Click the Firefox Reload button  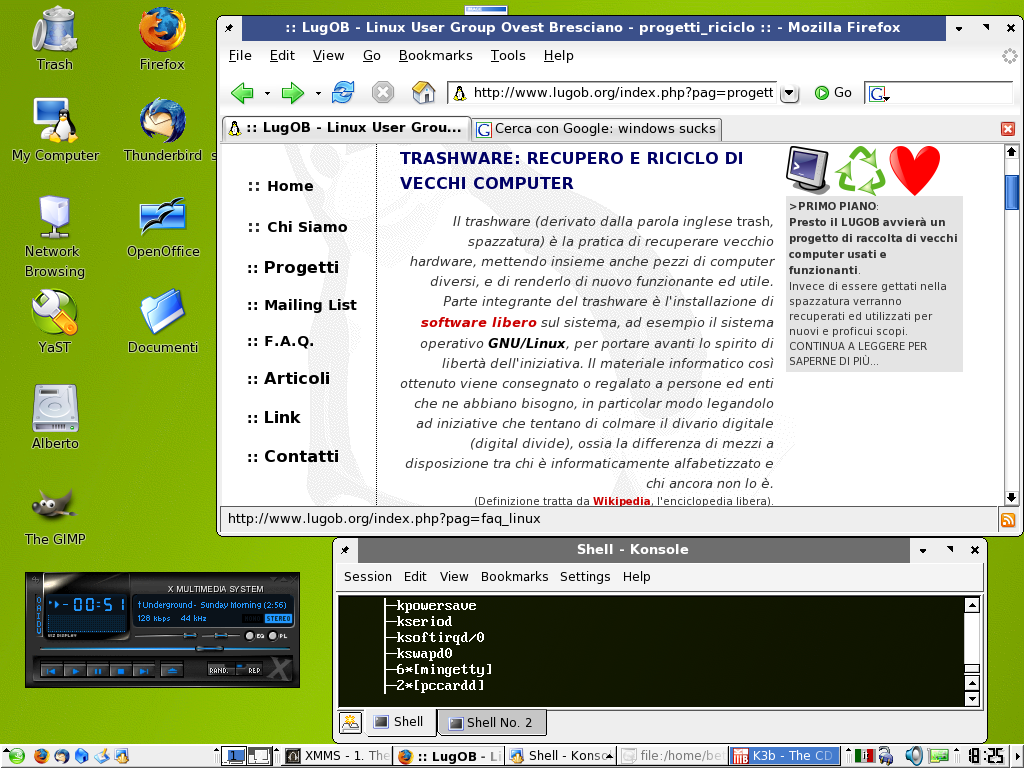[343, 93]
